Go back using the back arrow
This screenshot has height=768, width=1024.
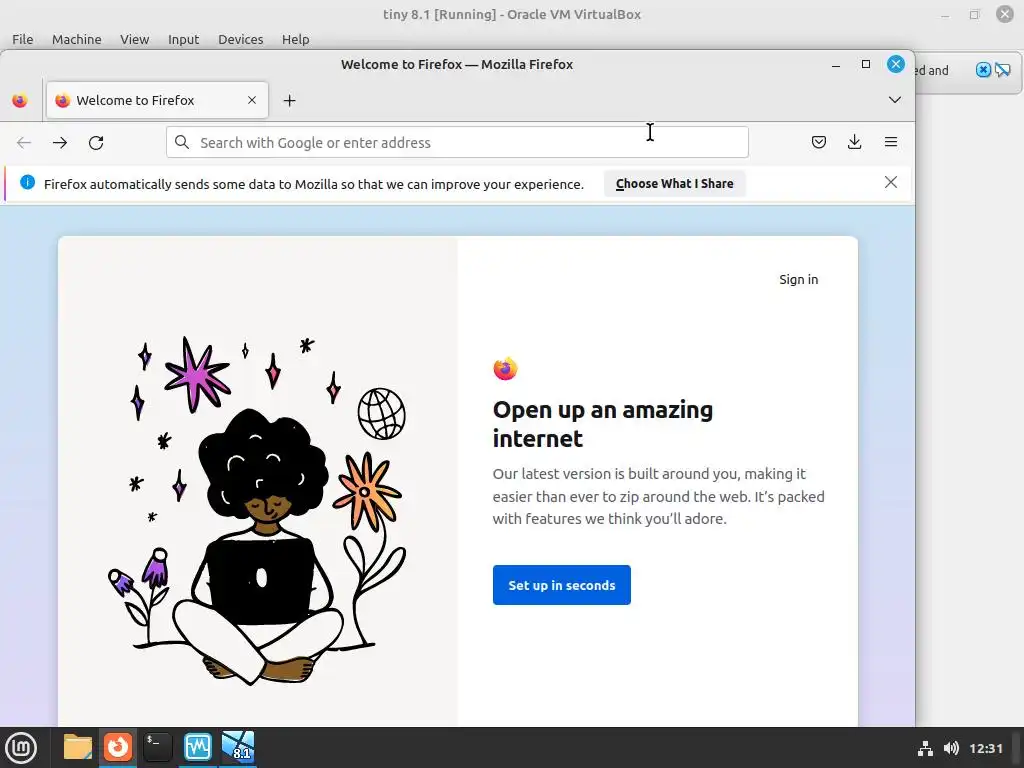24,142
